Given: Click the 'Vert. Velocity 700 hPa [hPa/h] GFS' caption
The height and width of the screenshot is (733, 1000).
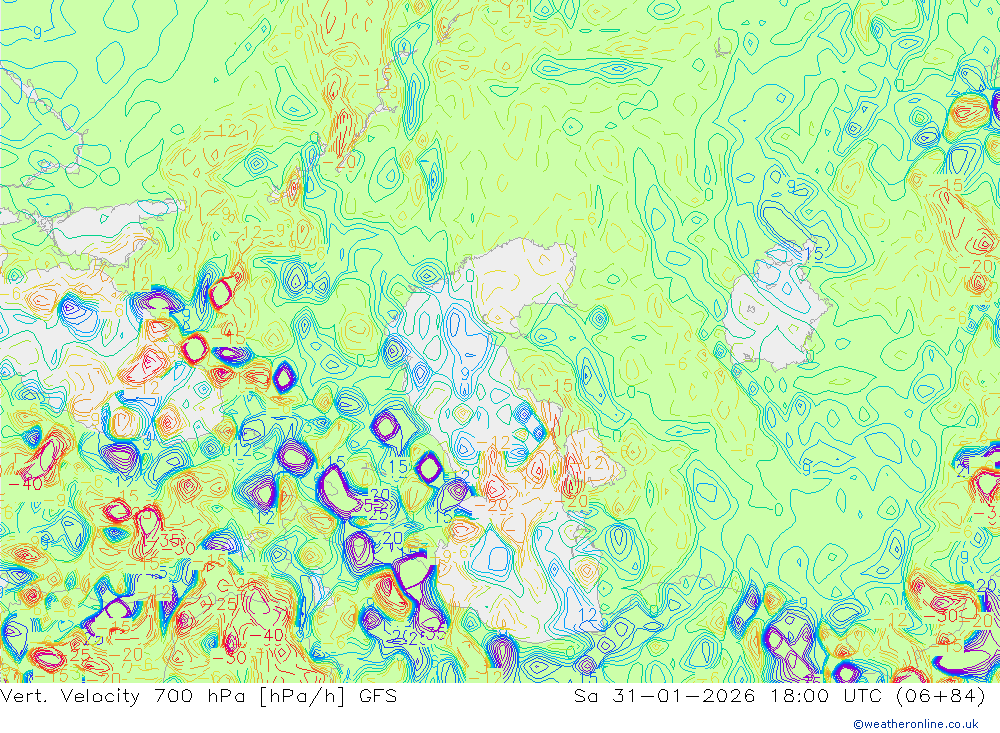Looking at the screenshot, I should tap(198, 696).
